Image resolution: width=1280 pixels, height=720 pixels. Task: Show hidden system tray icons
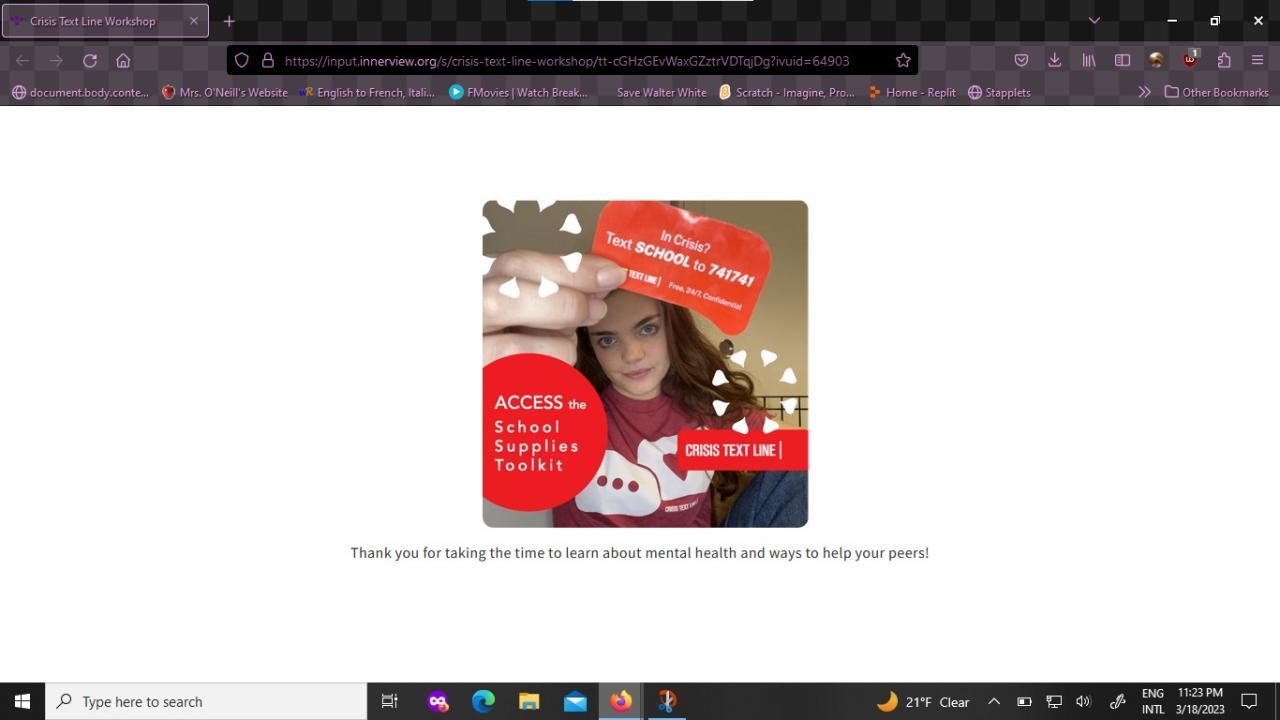click(x=994, y=701)
